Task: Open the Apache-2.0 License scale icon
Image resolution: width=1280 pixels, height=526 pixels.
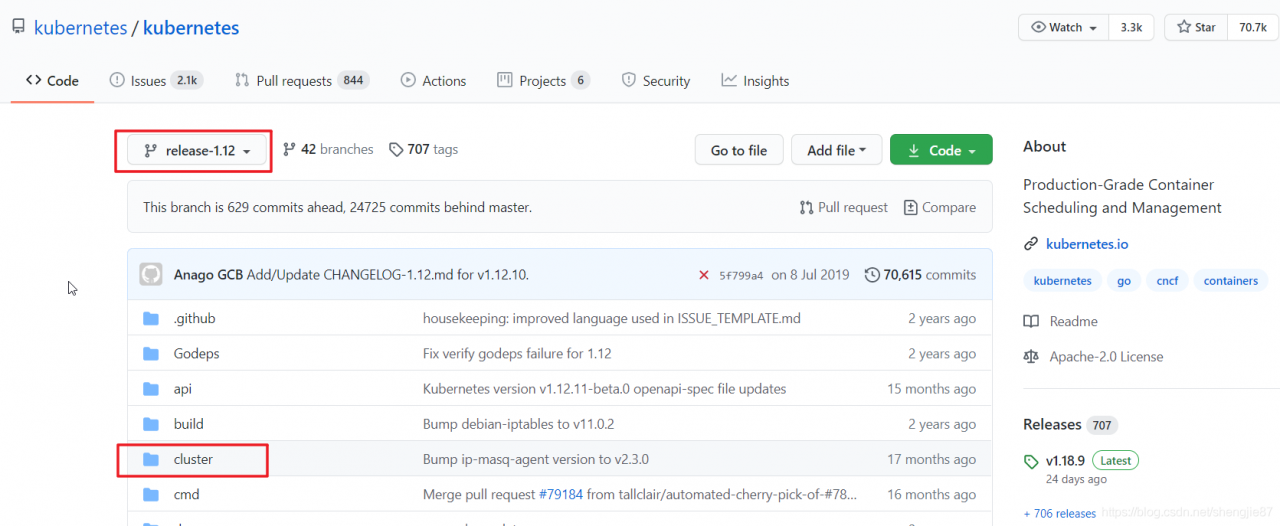Action: point(1031,356)
